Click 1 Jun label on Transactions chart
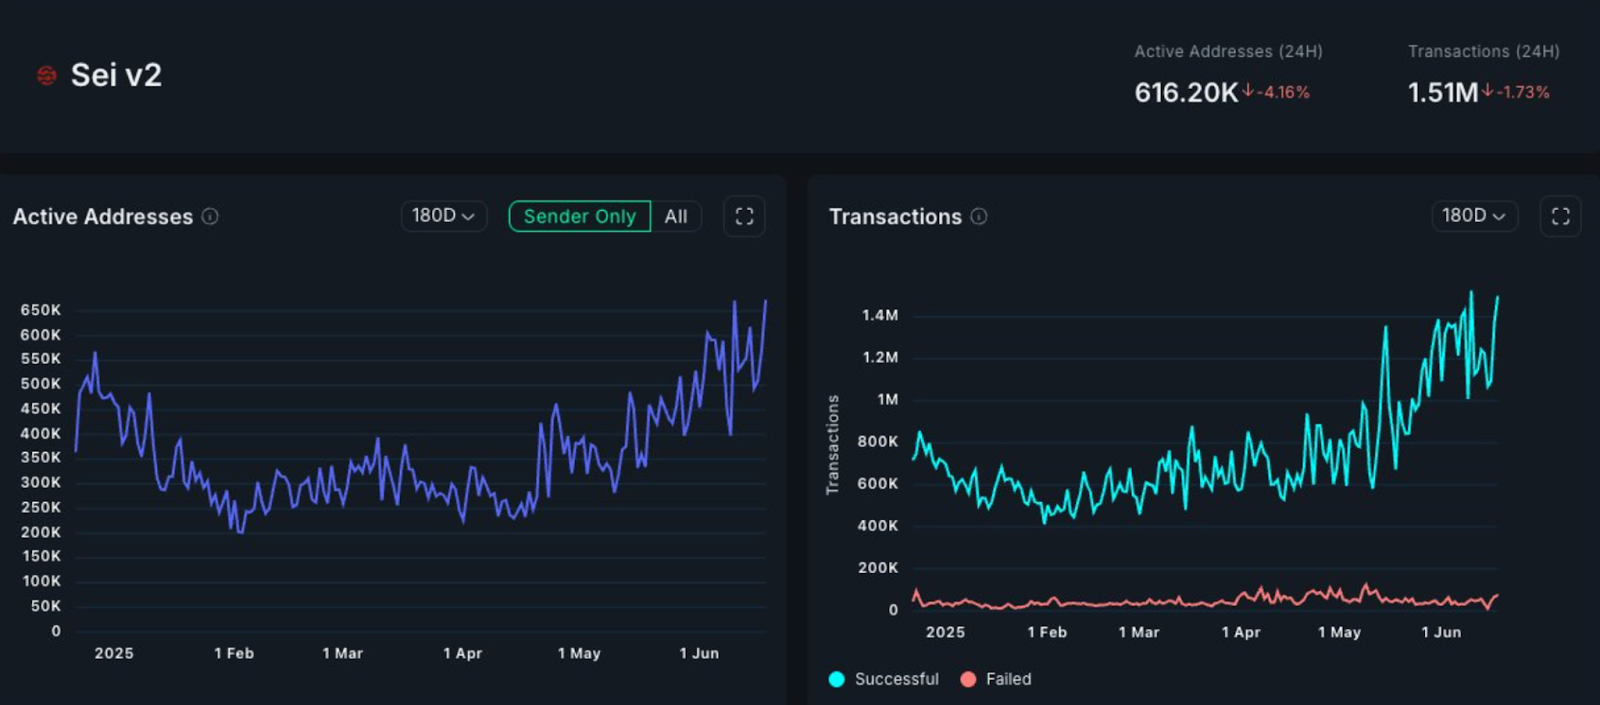Screen dimensions: 1600x705 1441,632
